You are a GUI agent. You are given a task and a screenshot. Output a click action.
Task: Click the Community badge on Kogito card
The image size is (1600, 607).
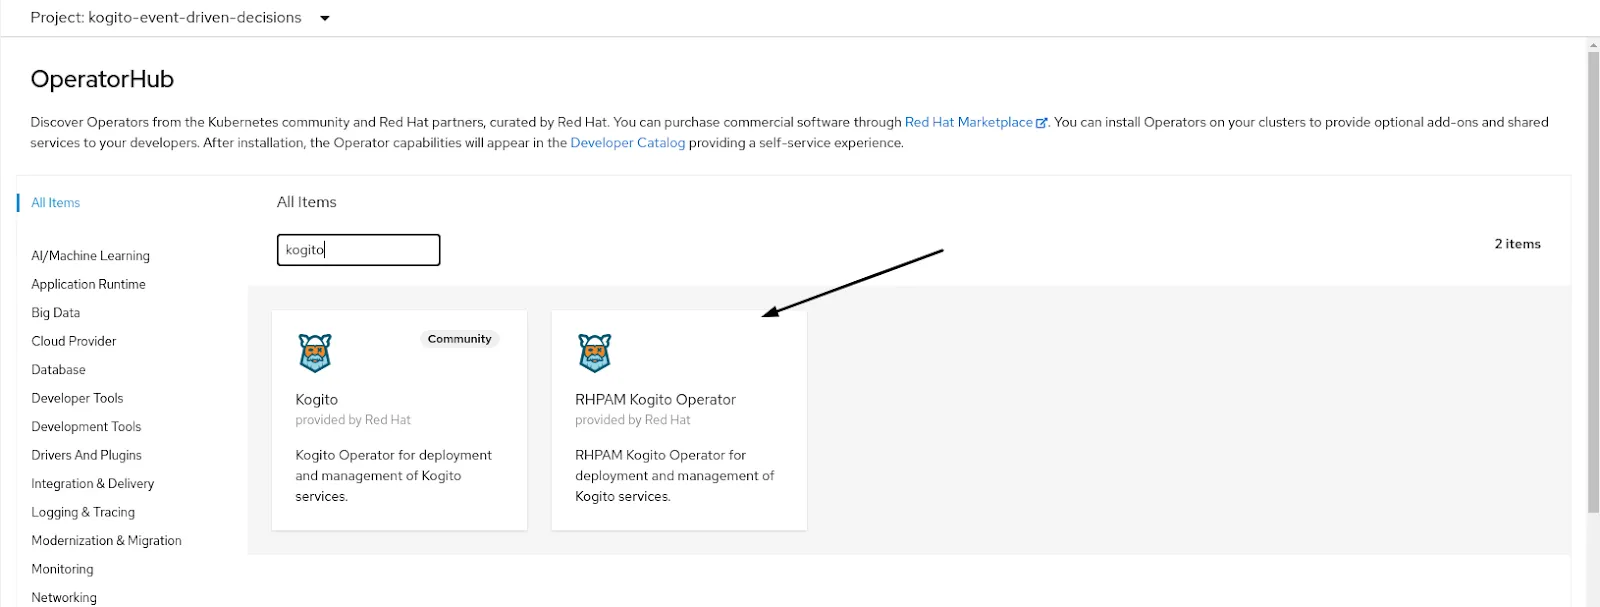[459, 339]
